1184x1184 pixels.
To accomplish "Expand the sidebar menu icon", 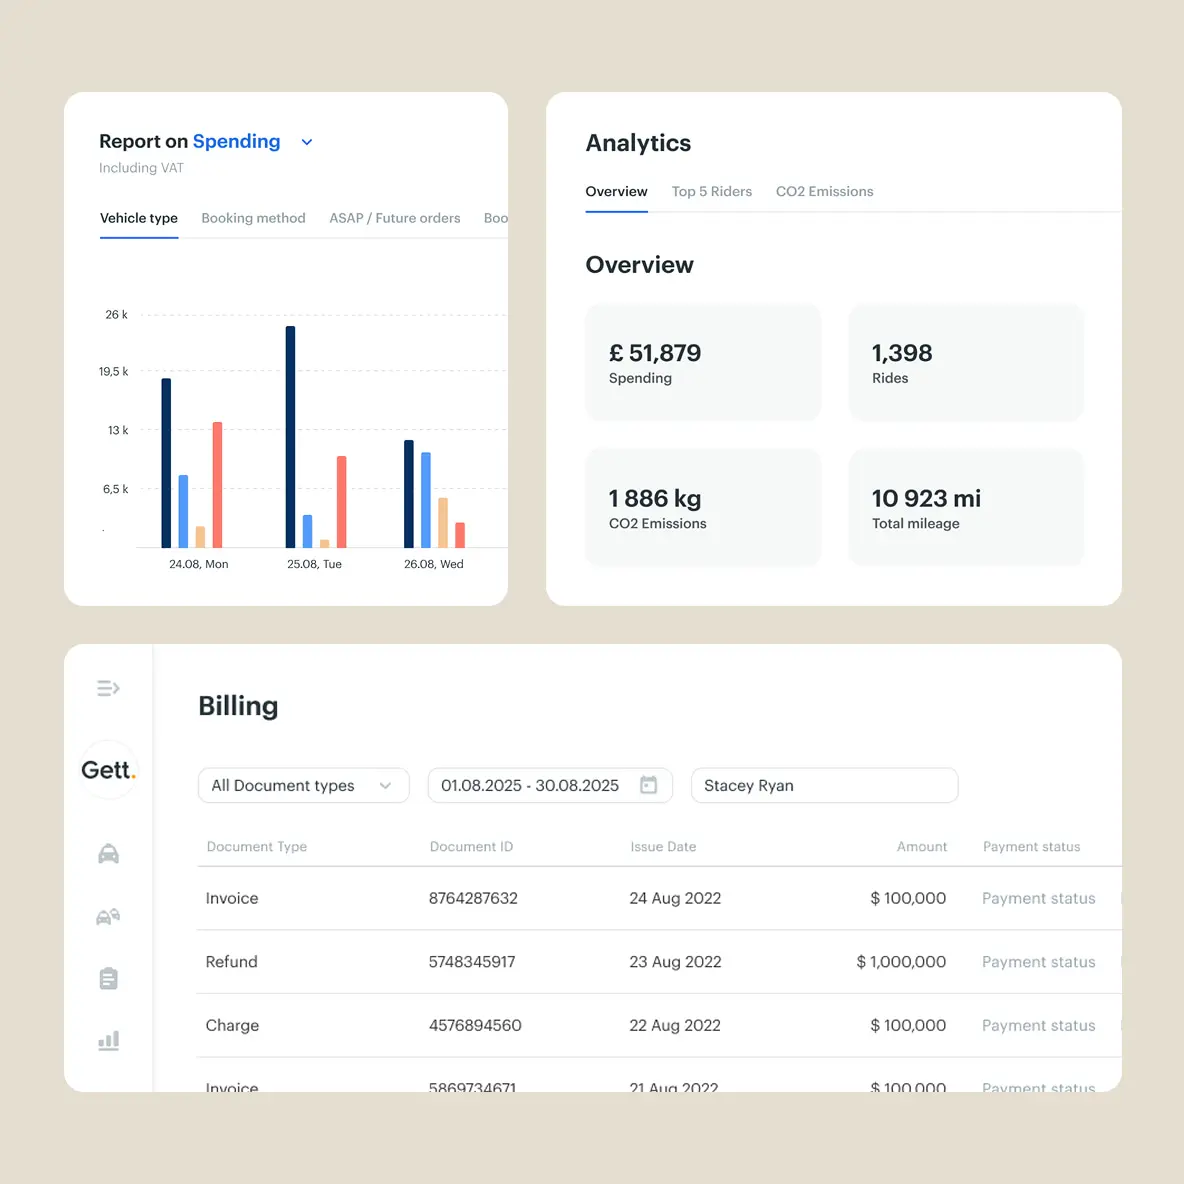I will pos(108,688).
